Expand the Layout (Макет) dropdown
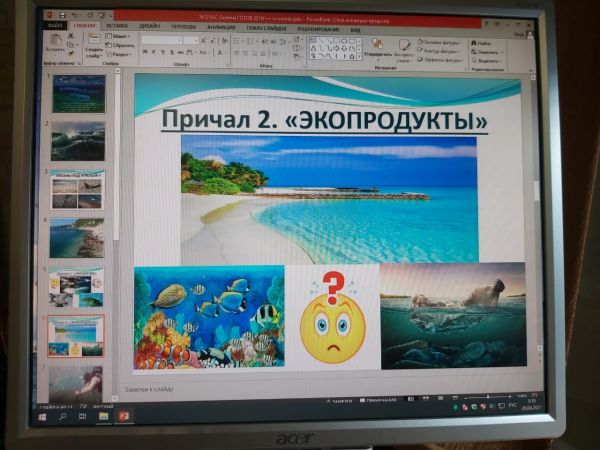The height and width of the screenshot is (450, 600). coord(123,38)
